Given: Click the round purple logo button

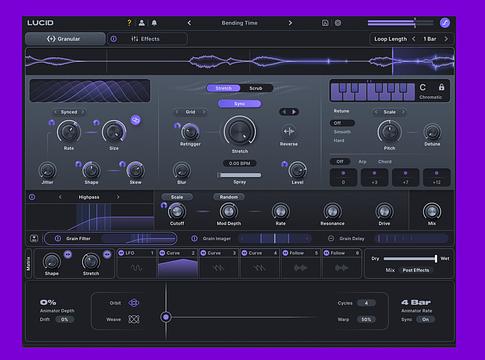Looking at the screenshot, I should (445, 23).
